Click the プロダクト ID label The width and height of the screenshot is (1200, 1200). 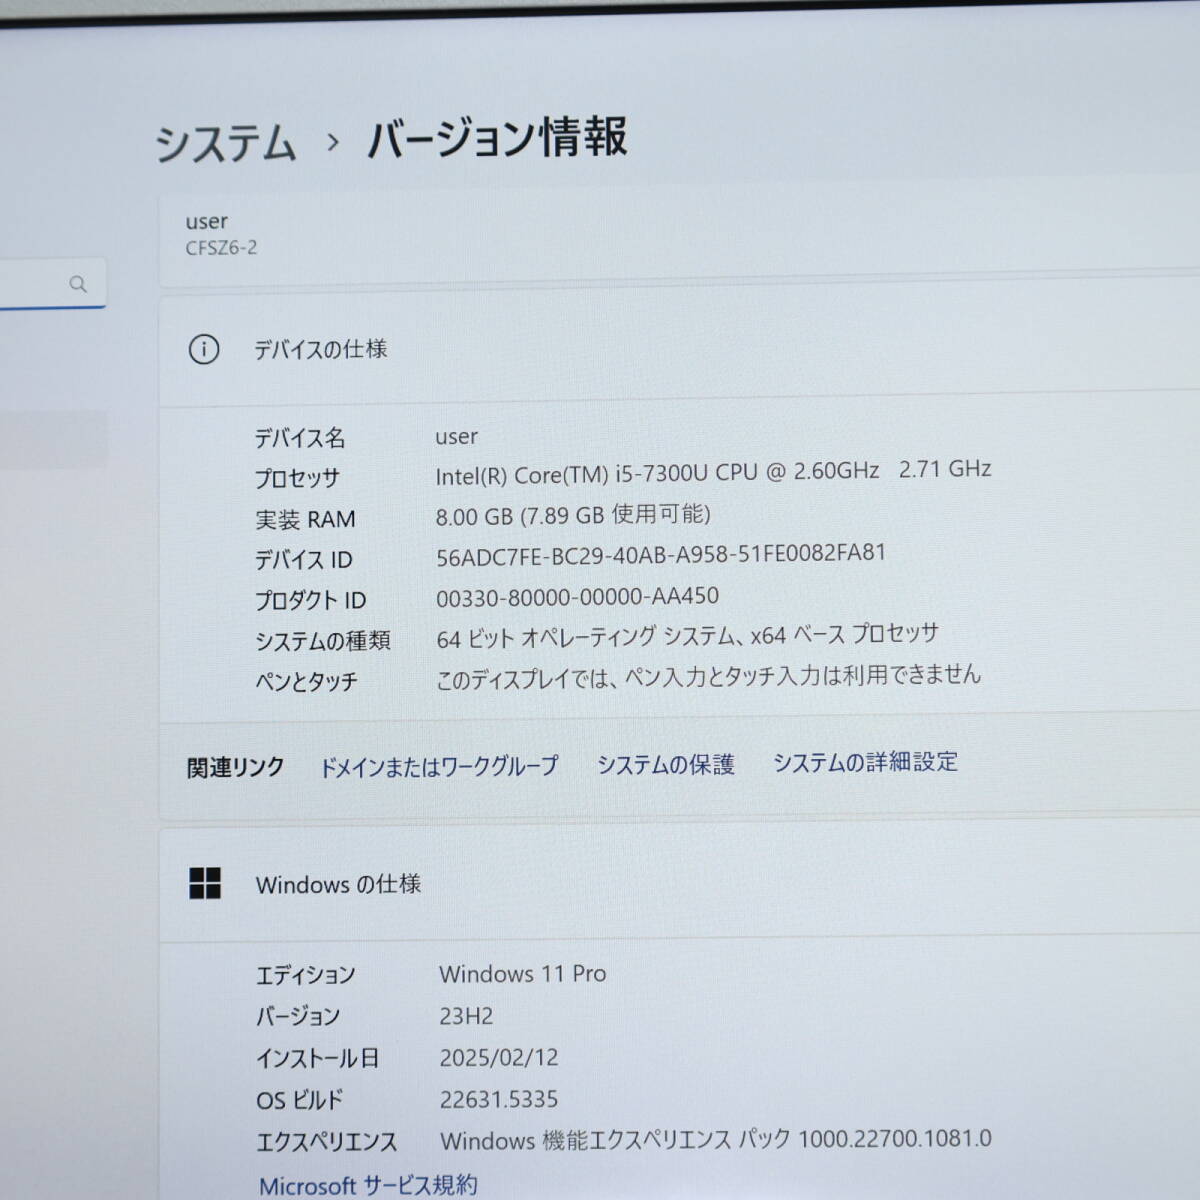click(x=310, y=601)
